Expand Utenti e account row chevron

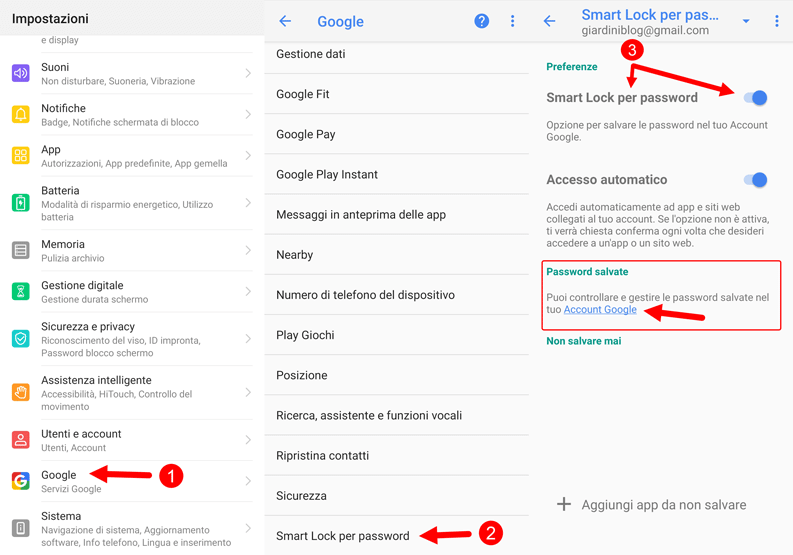[248, 440]
